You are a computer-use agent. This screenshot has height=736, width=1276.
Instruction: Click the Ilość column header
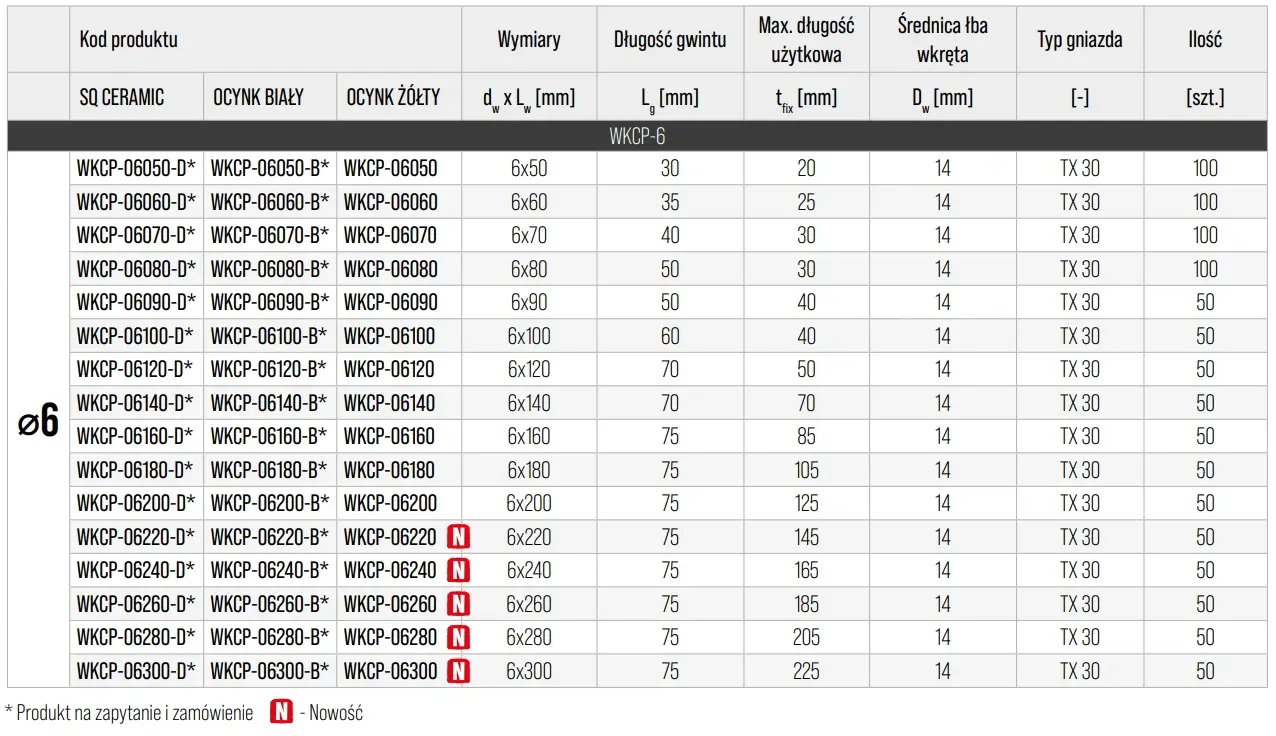(1205, 40)
